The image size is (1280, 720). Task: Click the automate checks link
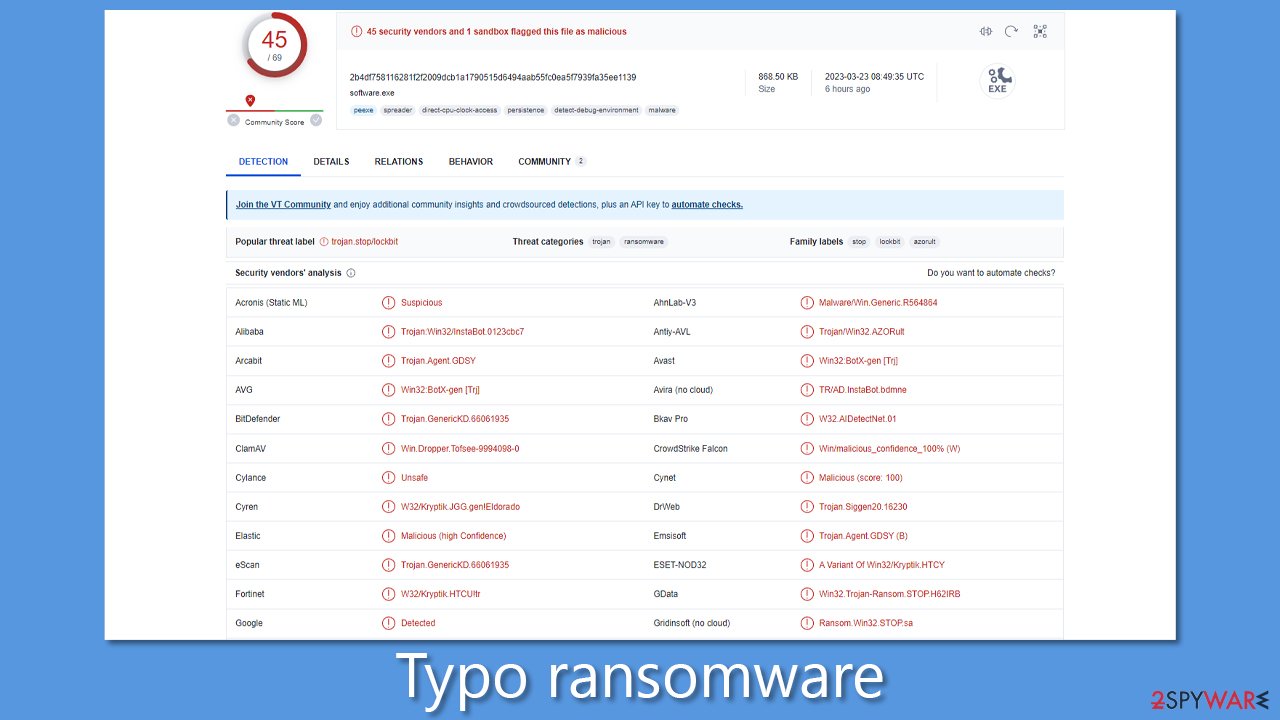[x=707, y=204]
